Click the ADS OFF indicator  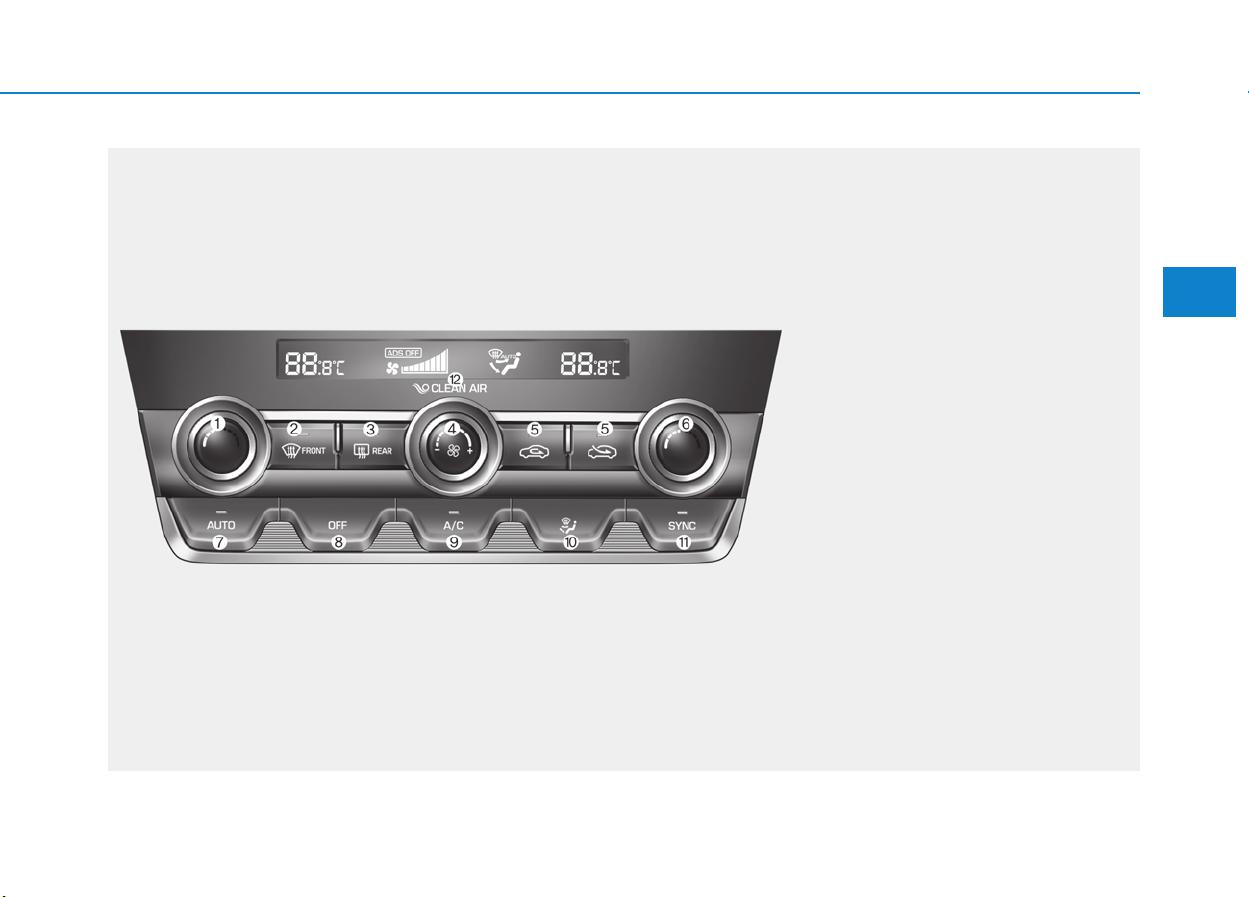click(404, 353)
